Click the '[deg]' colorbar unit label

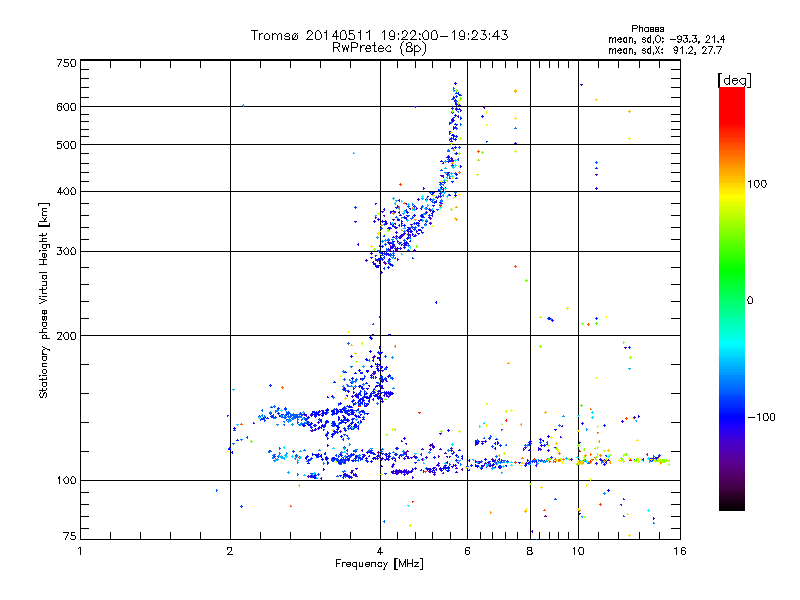click(734, 80)
